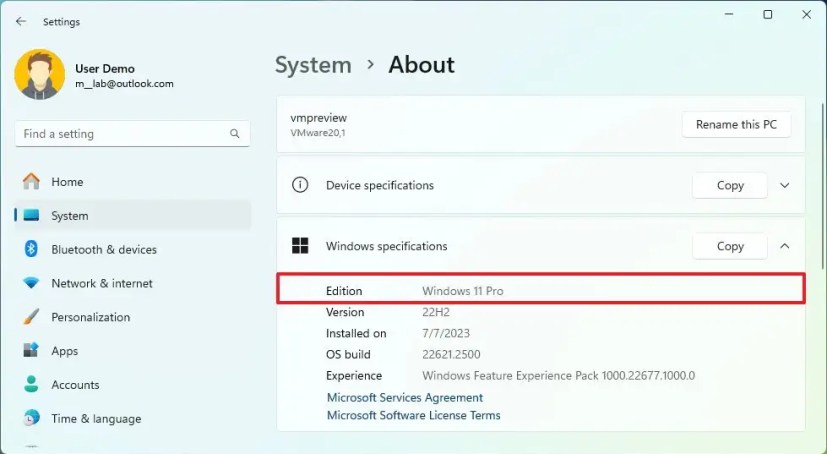Viewport: 827px width, 454px height.
Task: Open the Microsoft Services Agreement link
Action: [405, 398]
